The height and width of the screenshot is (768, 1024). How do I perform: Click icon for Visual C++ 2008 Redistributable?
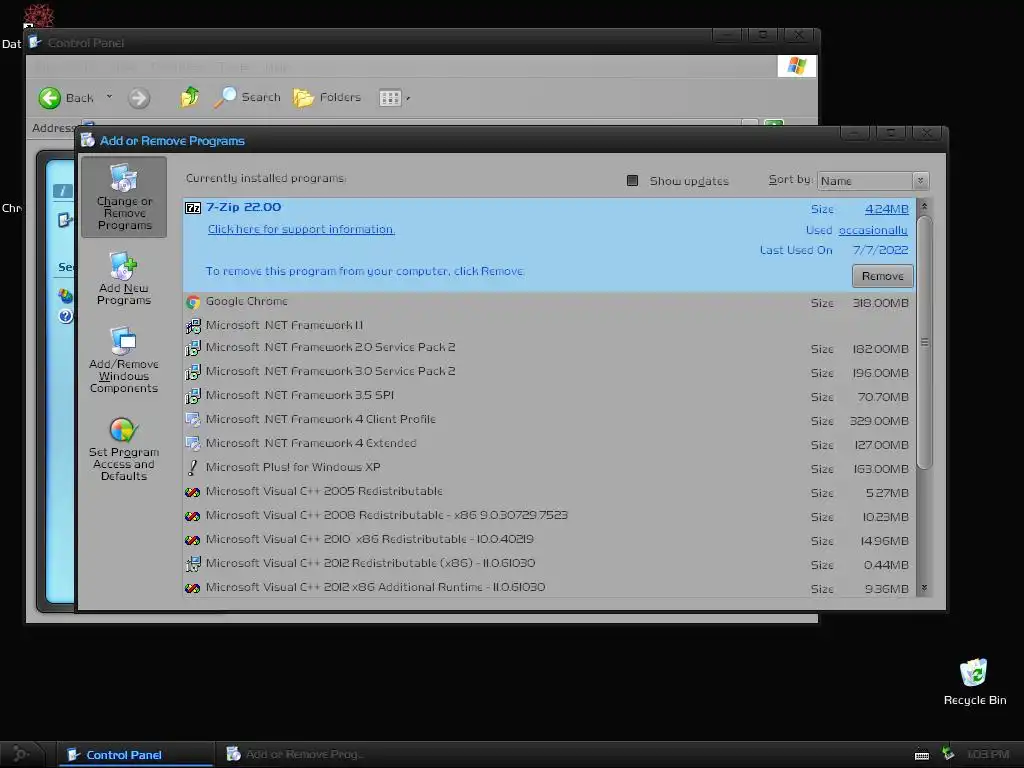click(x=193, y=516)
